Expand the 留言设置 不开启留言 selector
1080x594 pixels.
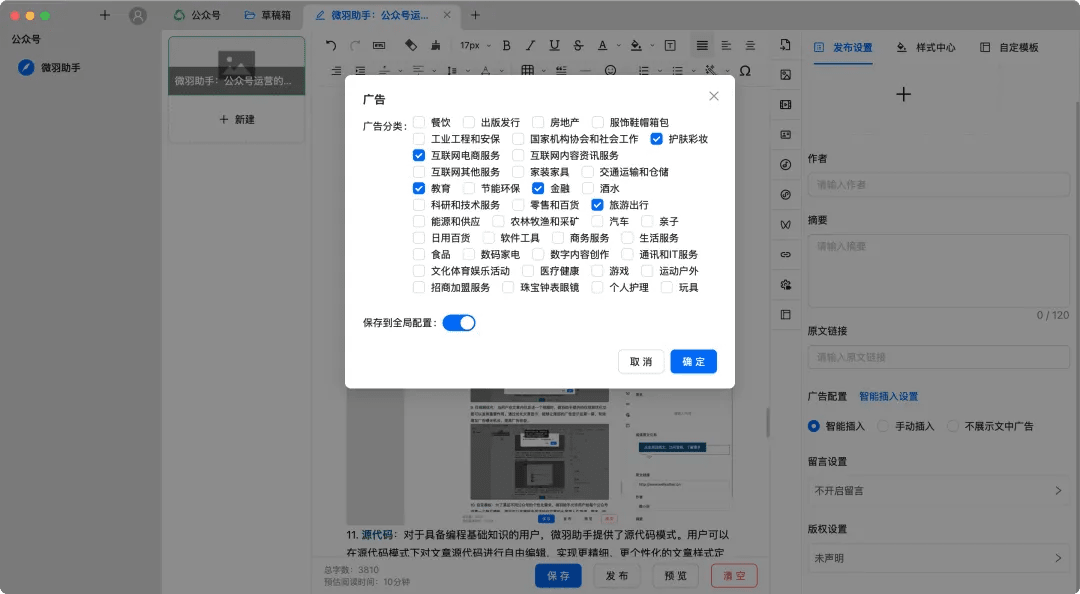click(x=939, y=491)
